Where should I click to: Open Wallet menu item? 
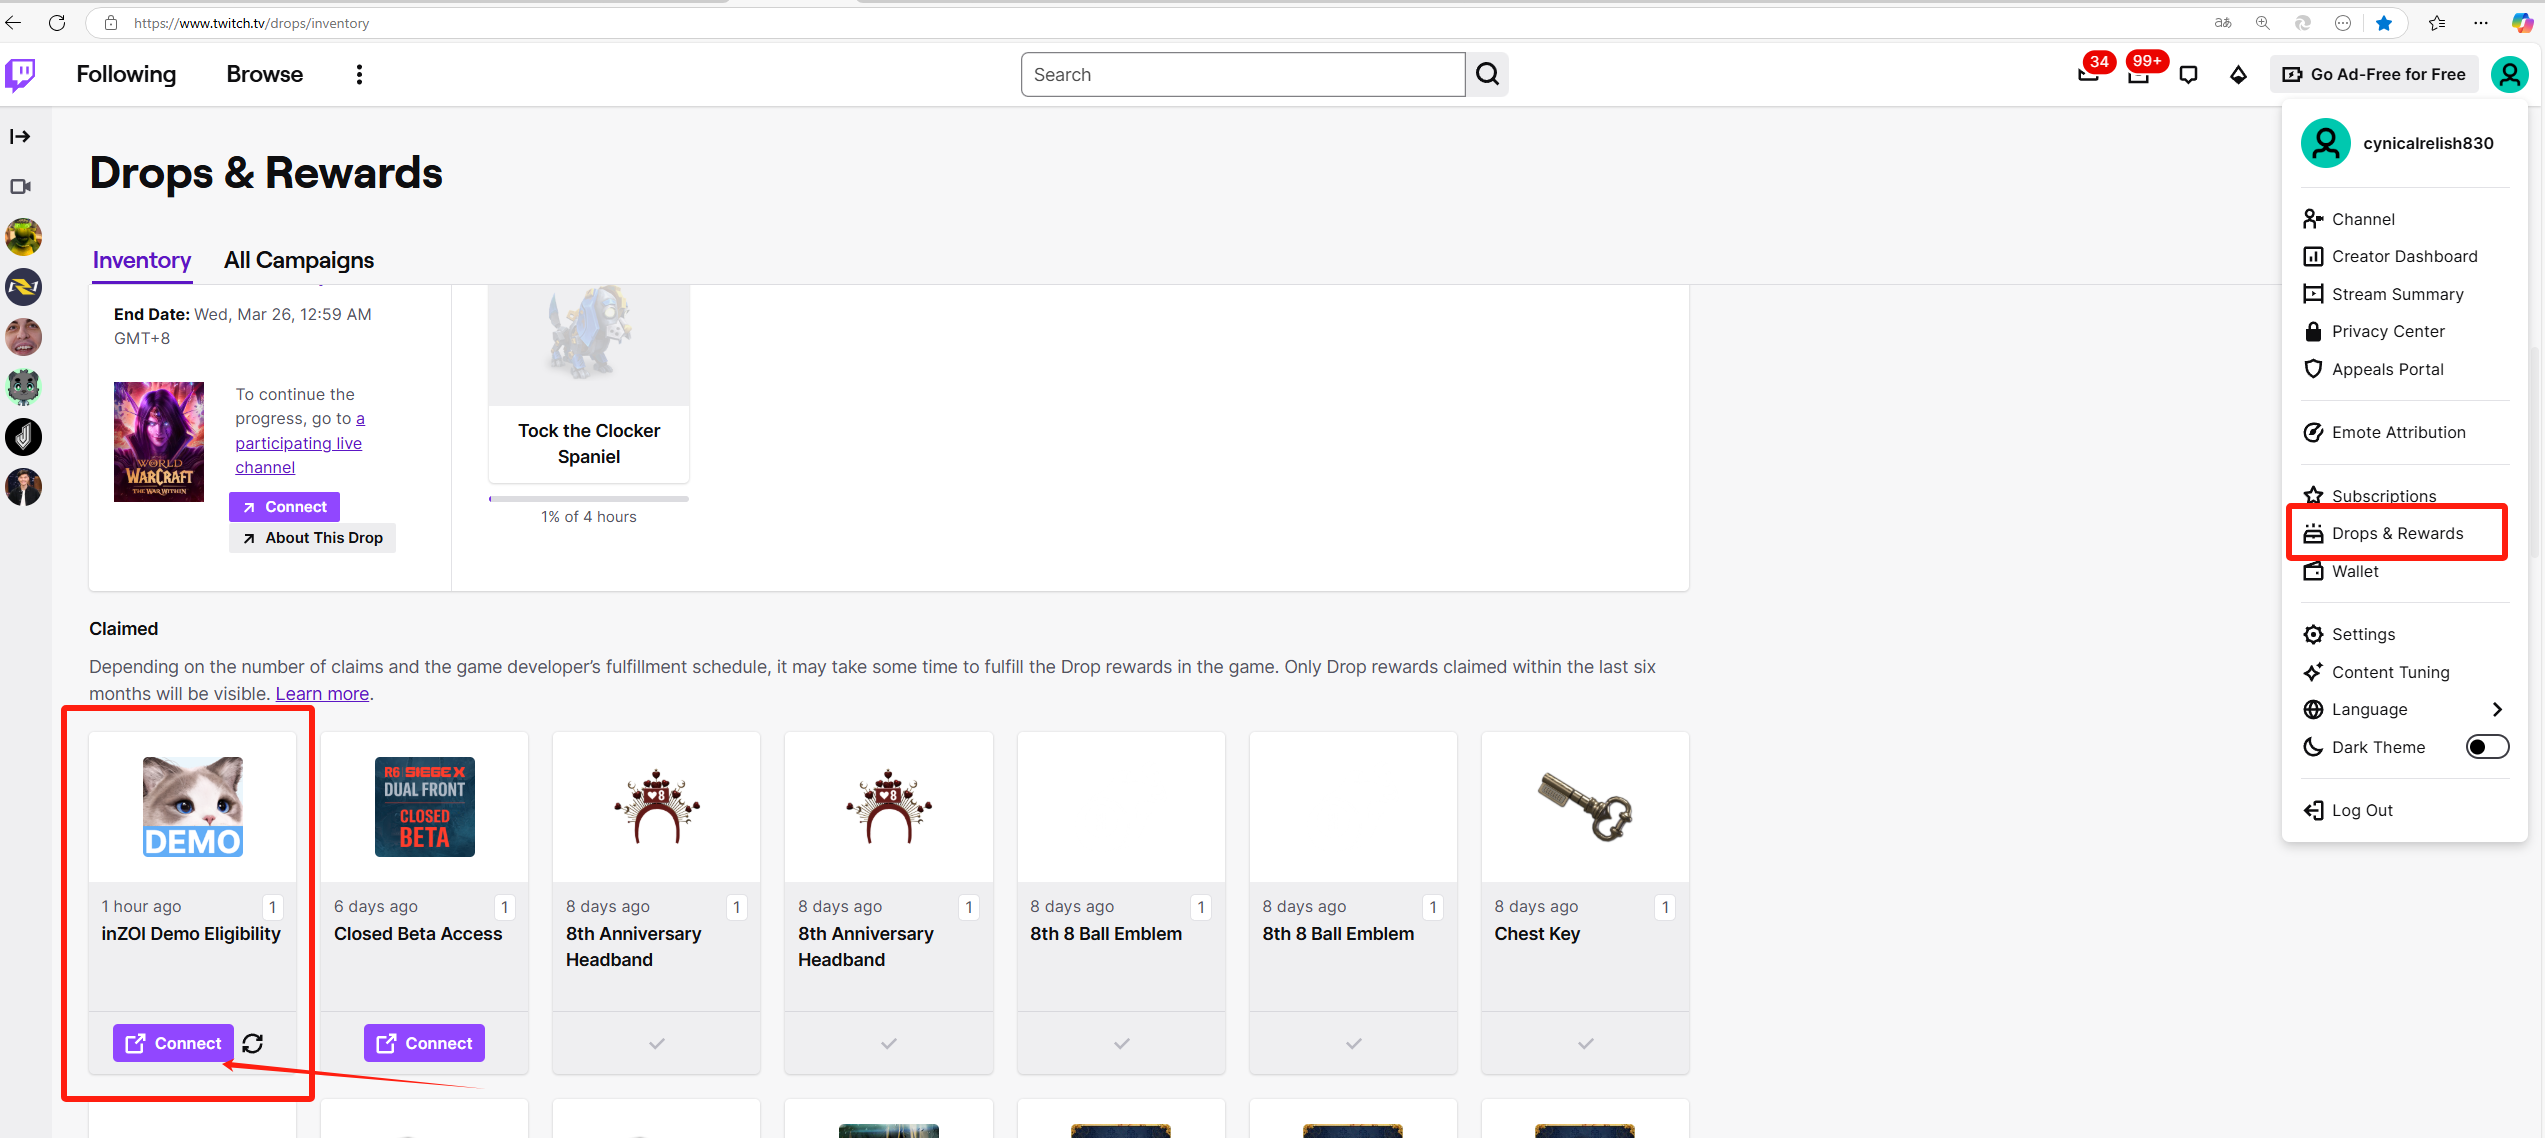2404,571
